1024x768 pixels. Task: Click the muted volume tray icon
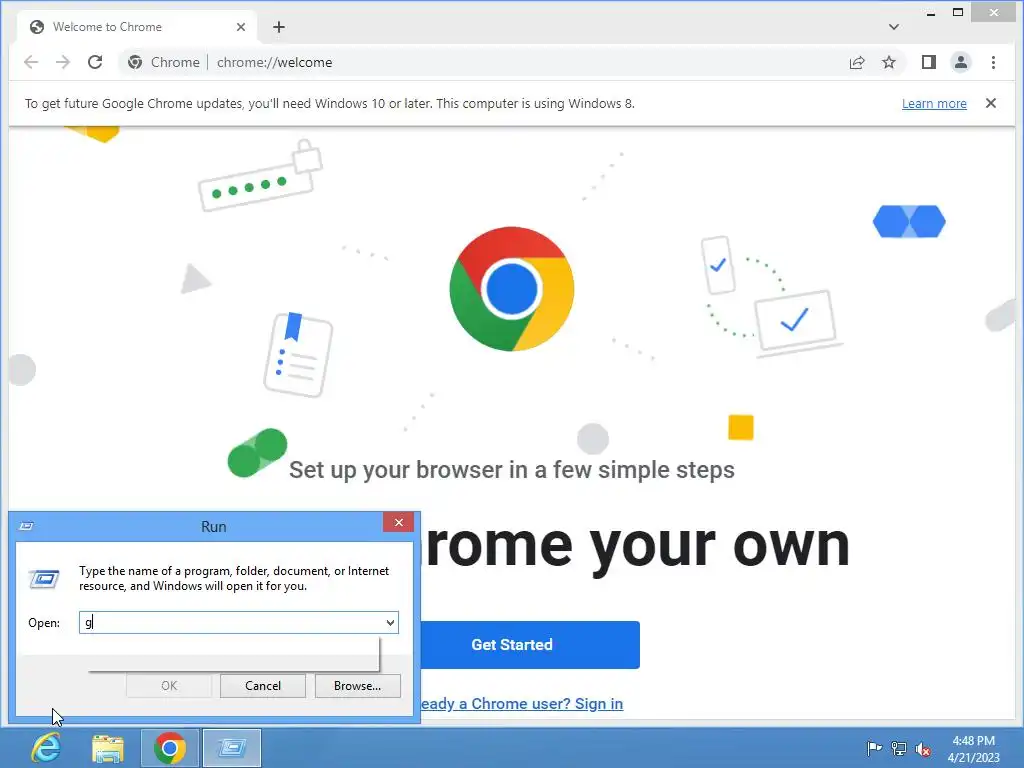923,749
